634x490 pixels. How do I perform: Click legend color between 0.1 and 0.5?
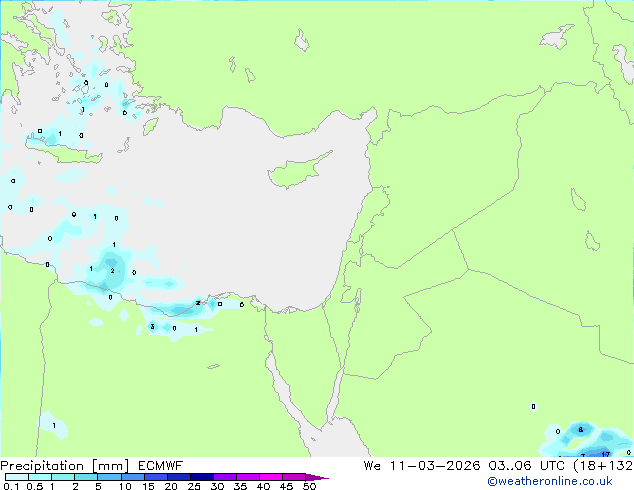click(17, 477)
